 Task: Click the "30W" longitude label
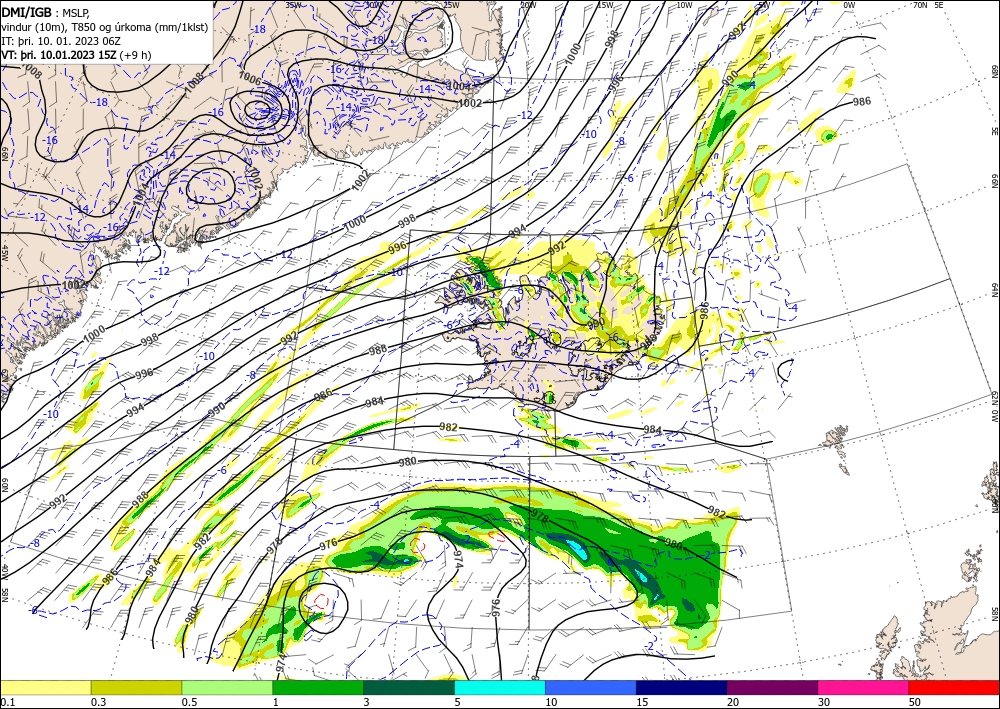point(373,5)
